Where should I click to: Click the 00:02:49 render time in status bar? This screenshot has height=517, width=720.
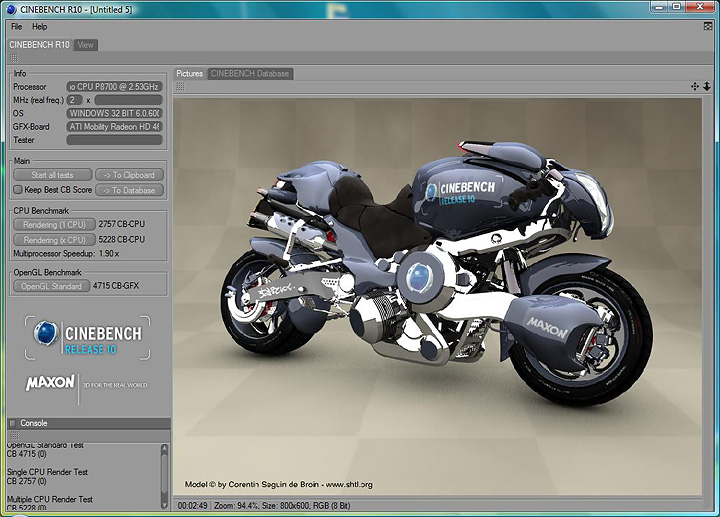192,506
